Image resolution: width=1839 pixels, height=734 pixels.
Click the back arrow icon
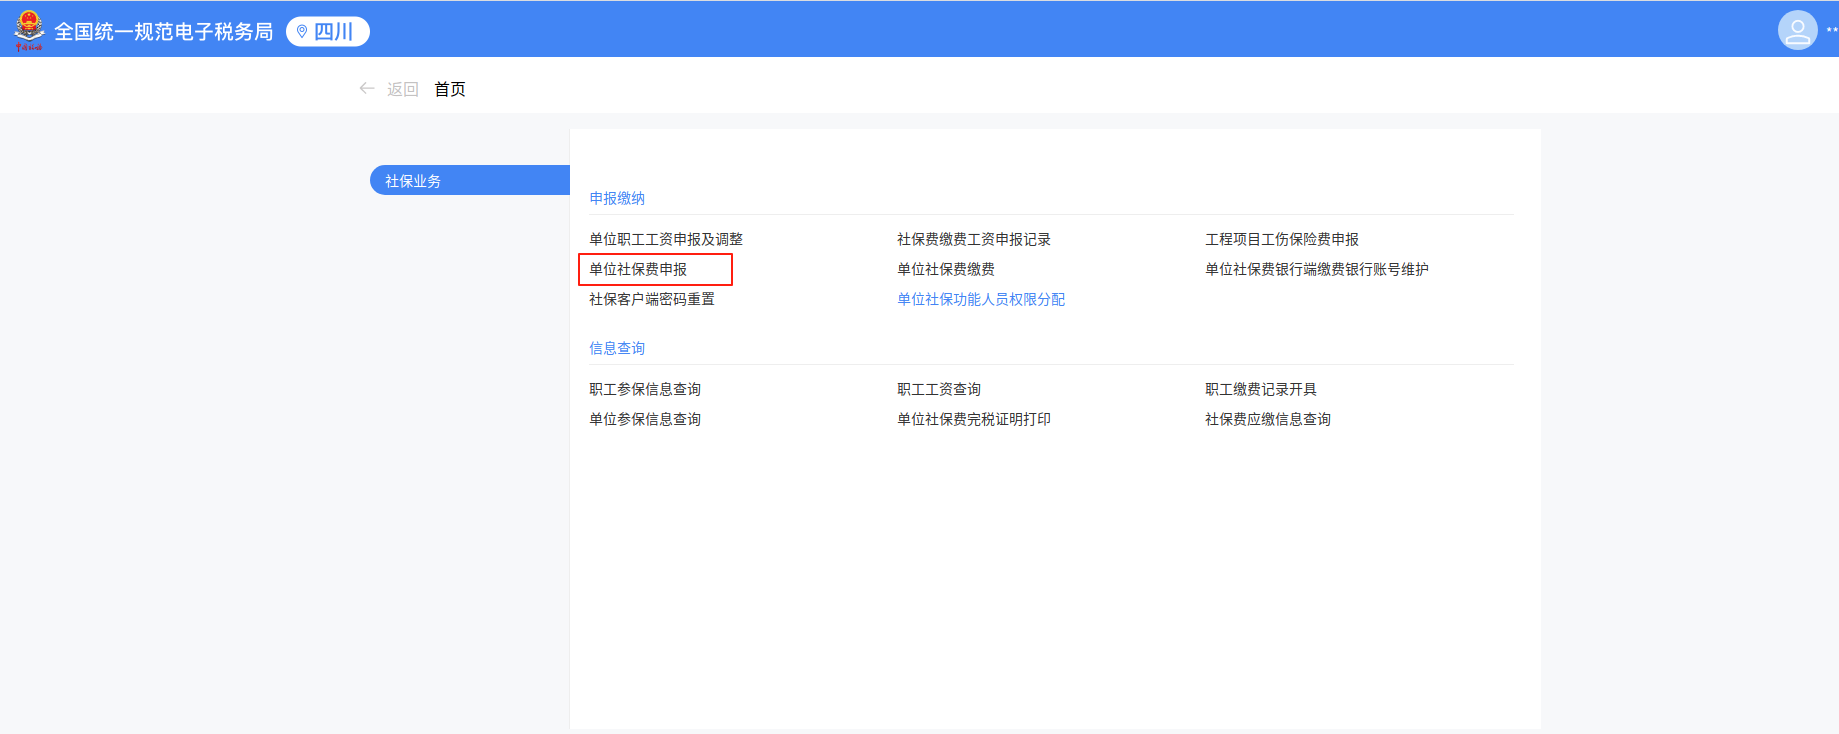(367, 89)
